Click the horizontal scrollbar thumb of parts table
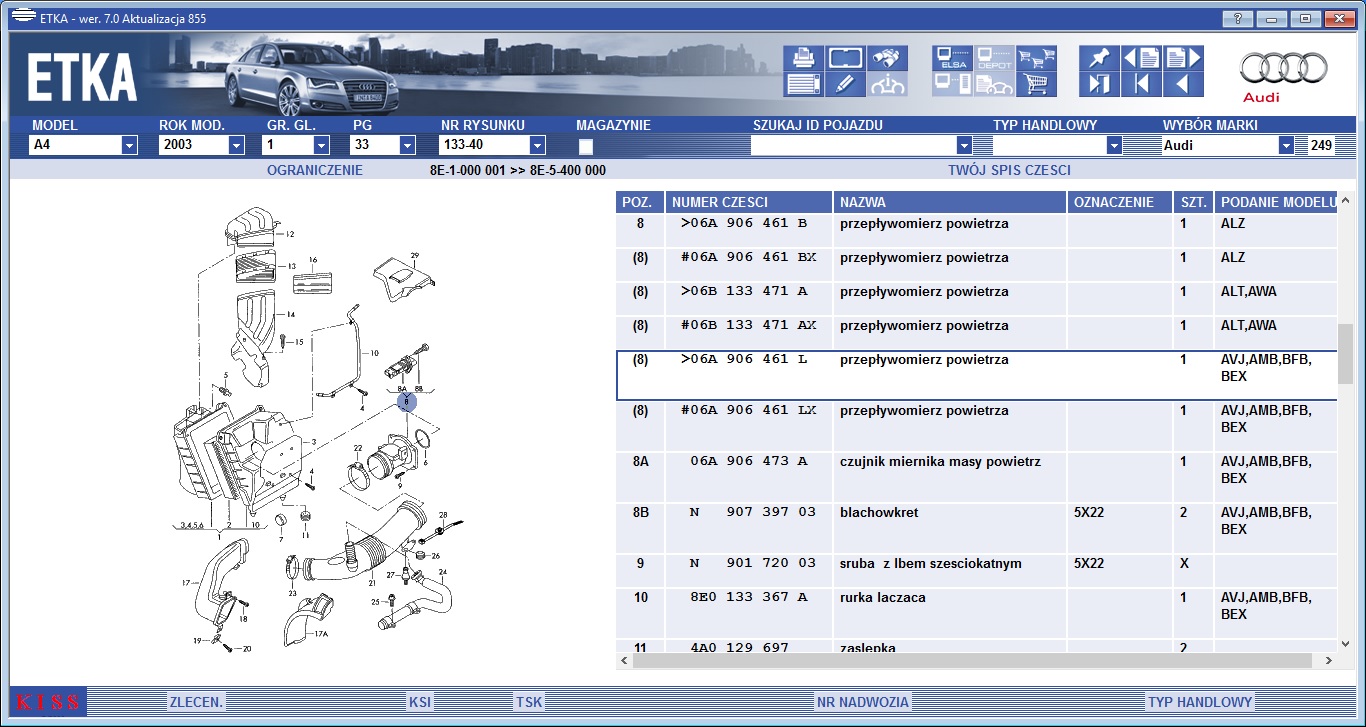Screen dimensions: 1366x727 point(973,660)
